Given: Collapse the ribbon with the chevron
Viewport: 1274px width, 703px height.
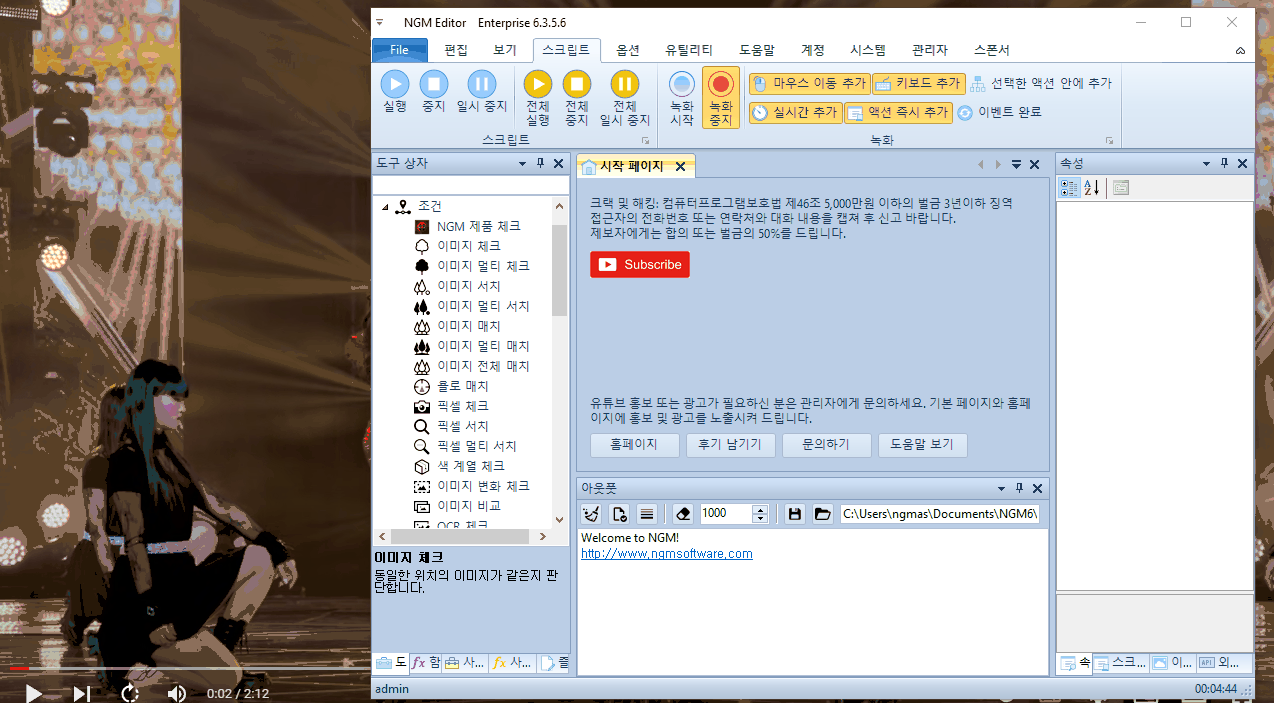Looking at the screenshot, I should click(1240, 50).
